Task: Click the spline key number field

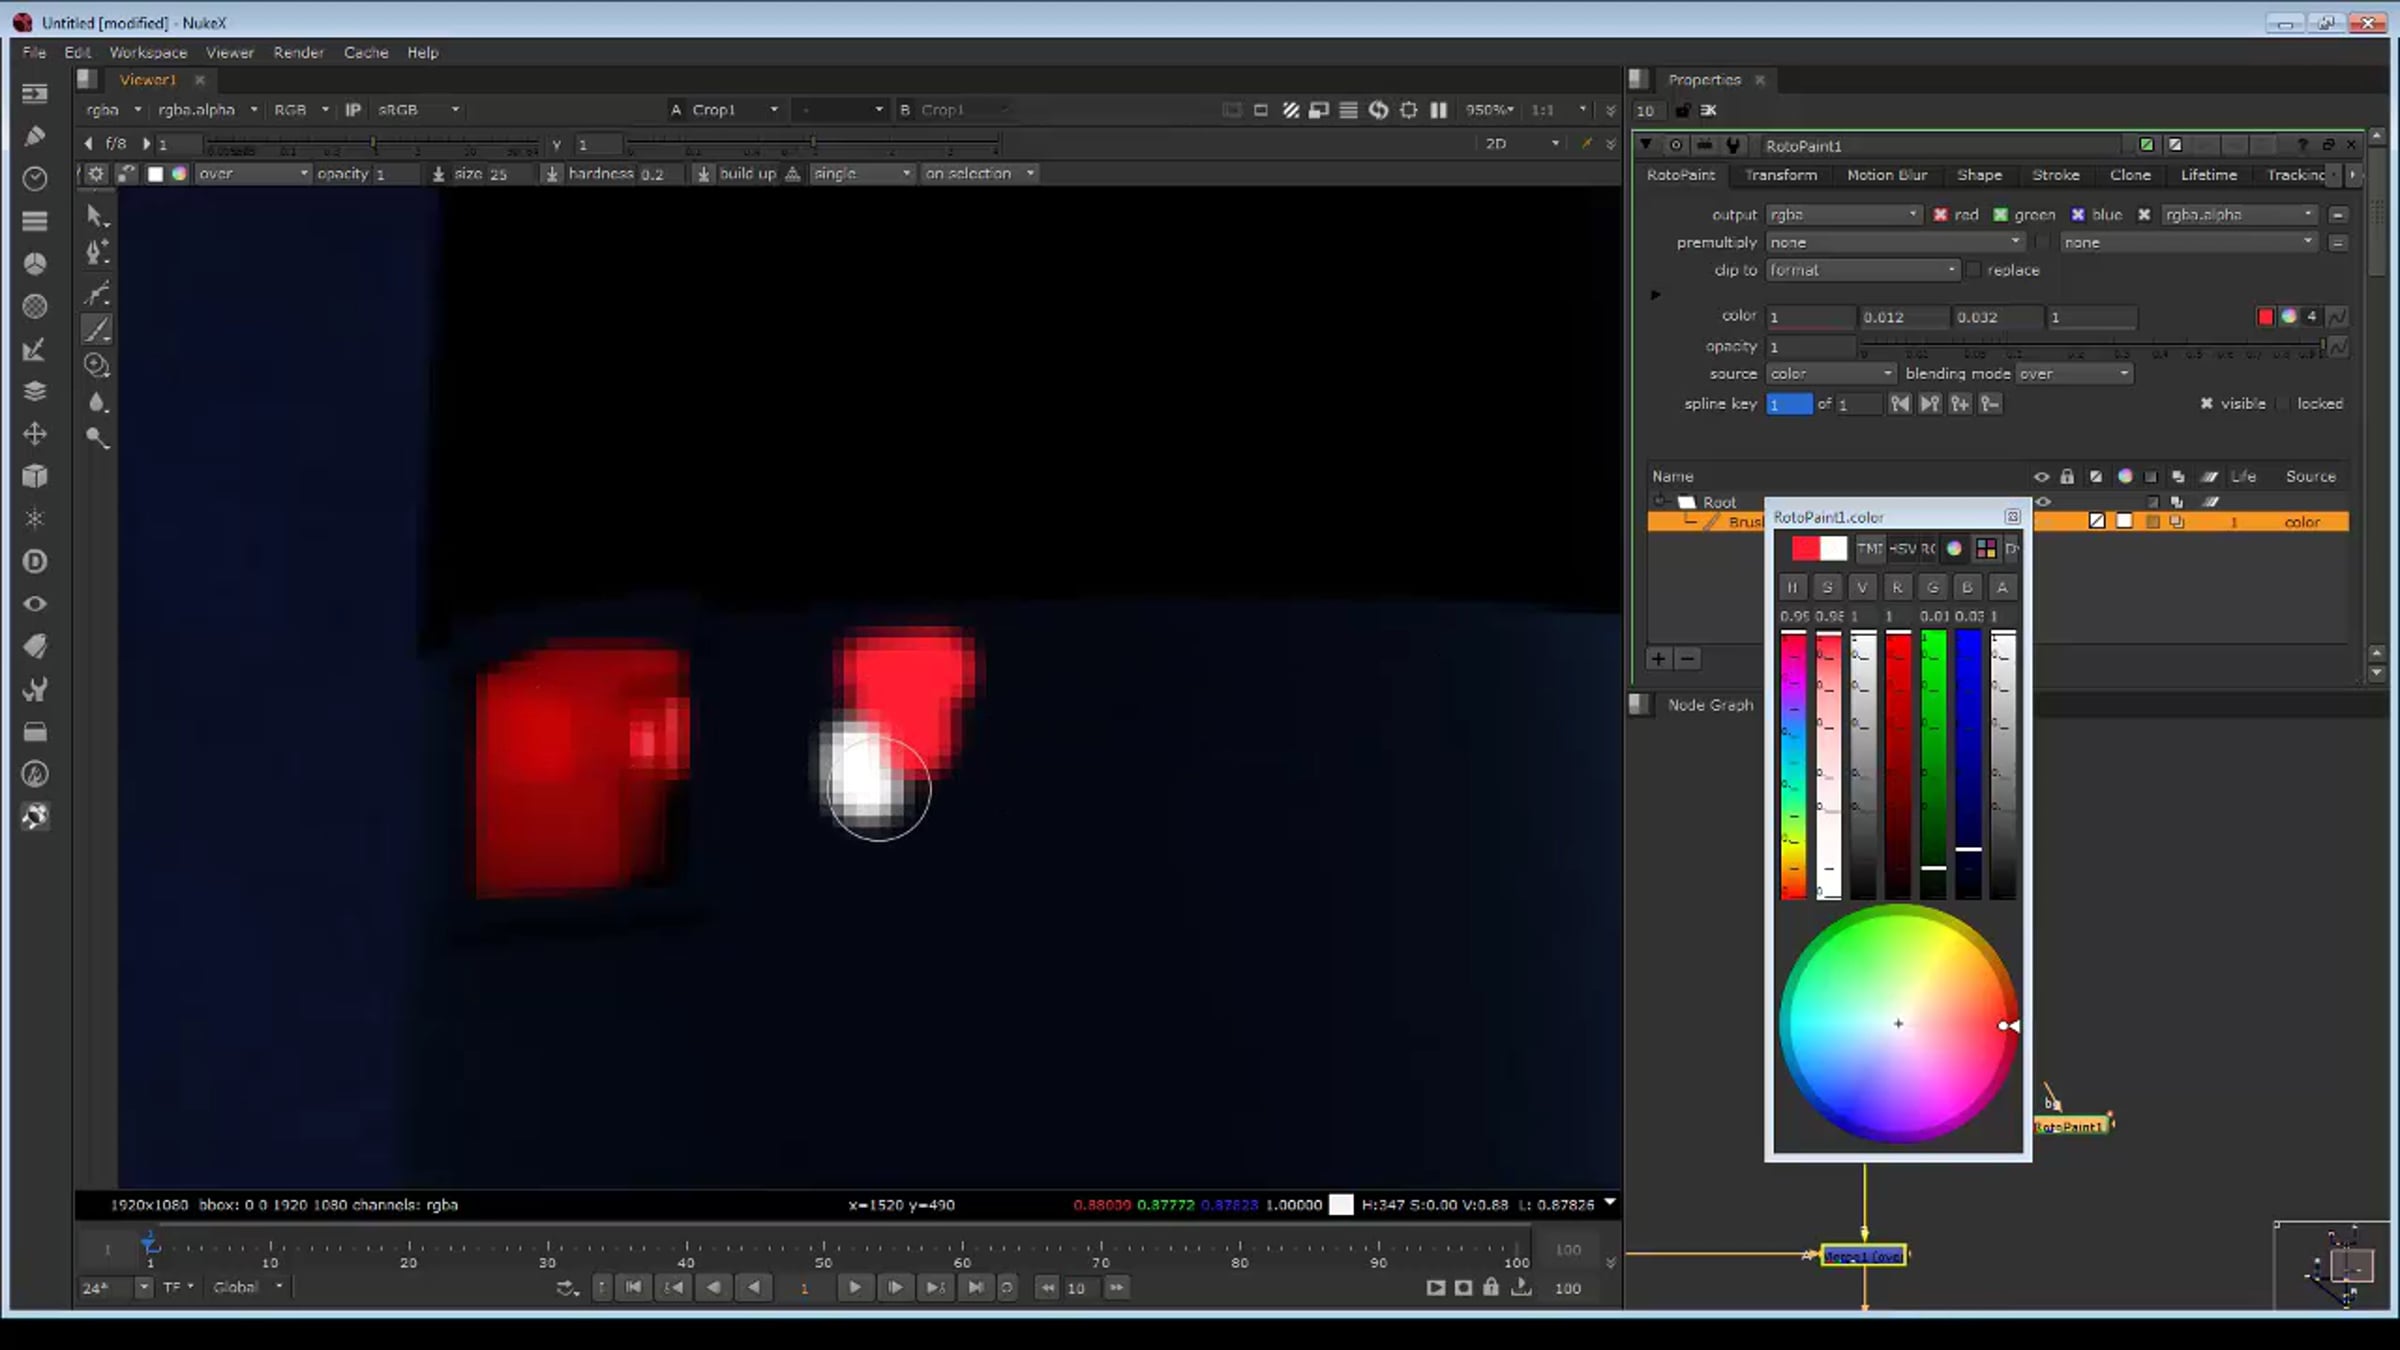Action: 1788,403
